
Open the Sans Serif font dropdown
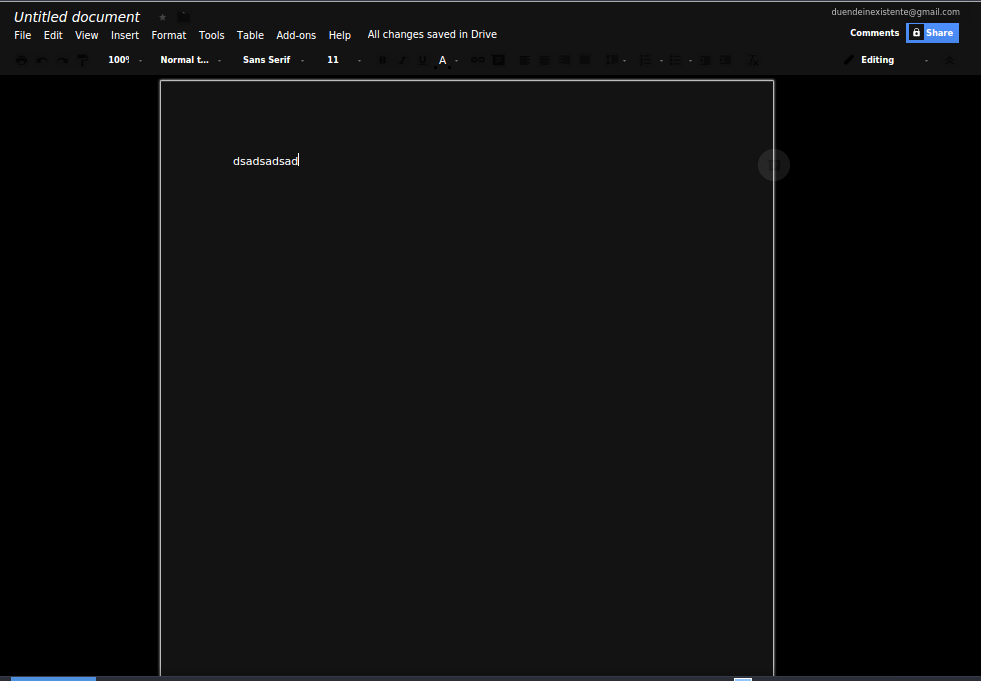click(x=267, y=59)
